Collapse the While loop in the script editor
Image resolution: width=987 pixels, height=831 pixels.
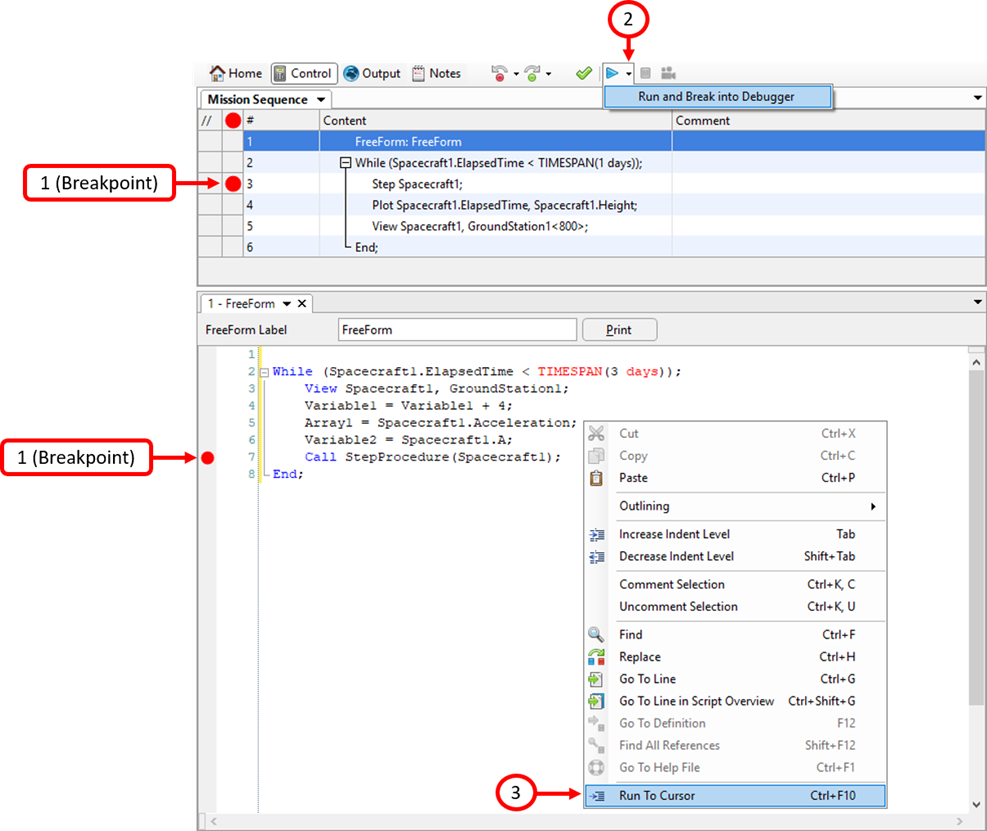265,370
